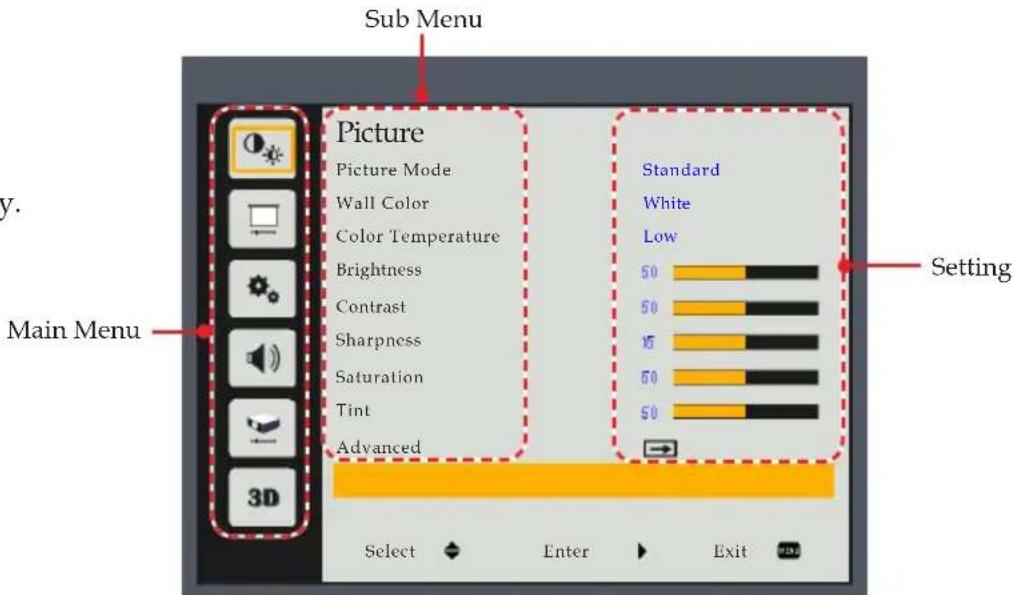Select the Saturation item
This screenshot has height=595, width=1015.
click(379, 377)
